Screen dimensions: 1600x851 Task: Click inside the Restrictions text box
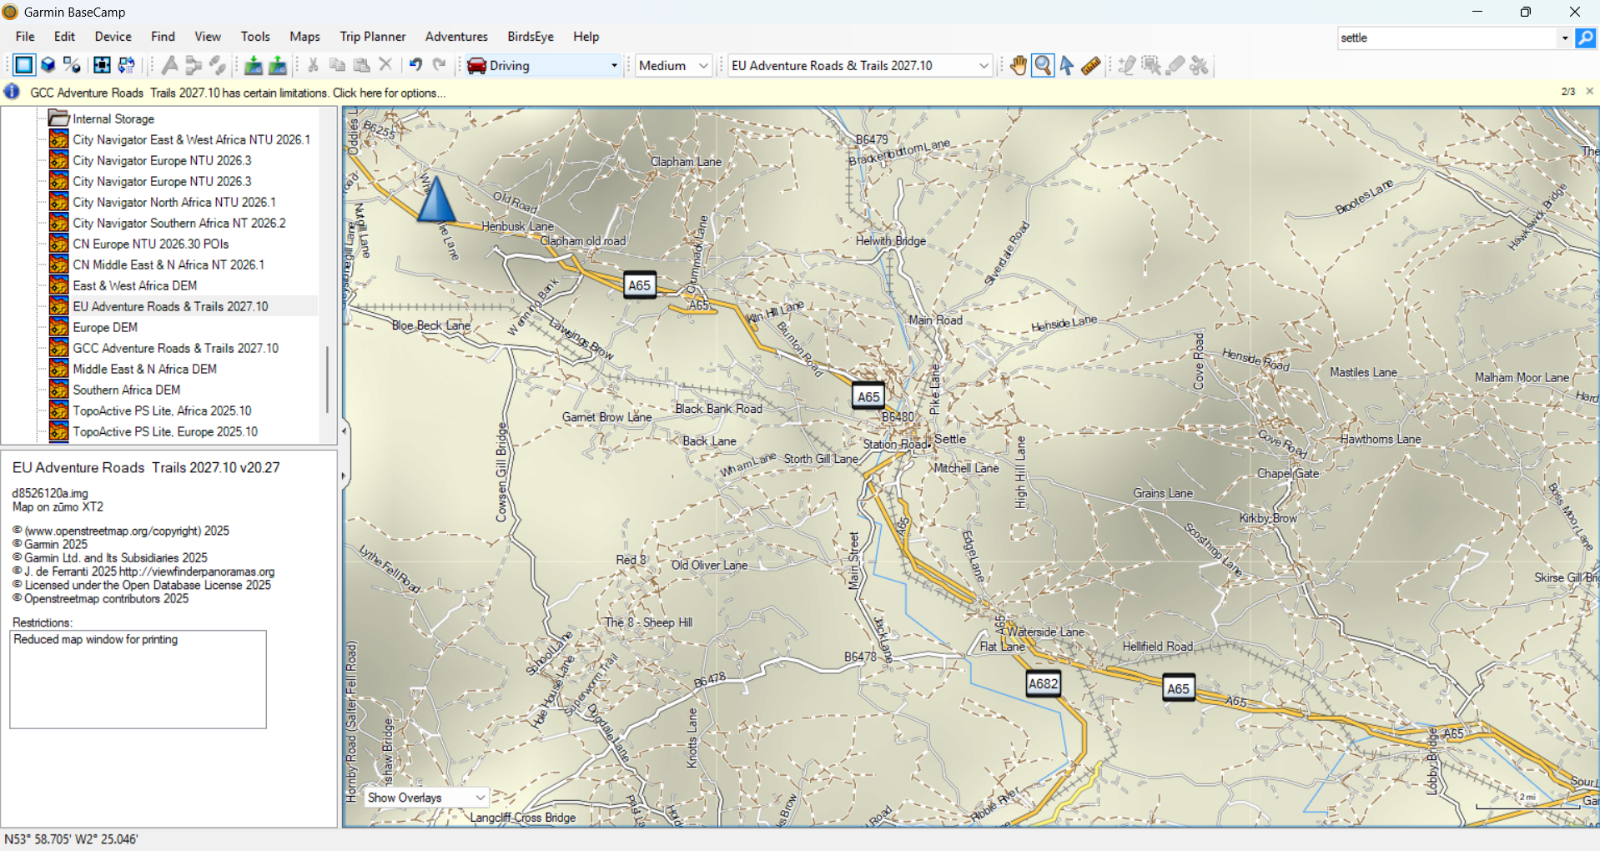[x=138, y=679]
